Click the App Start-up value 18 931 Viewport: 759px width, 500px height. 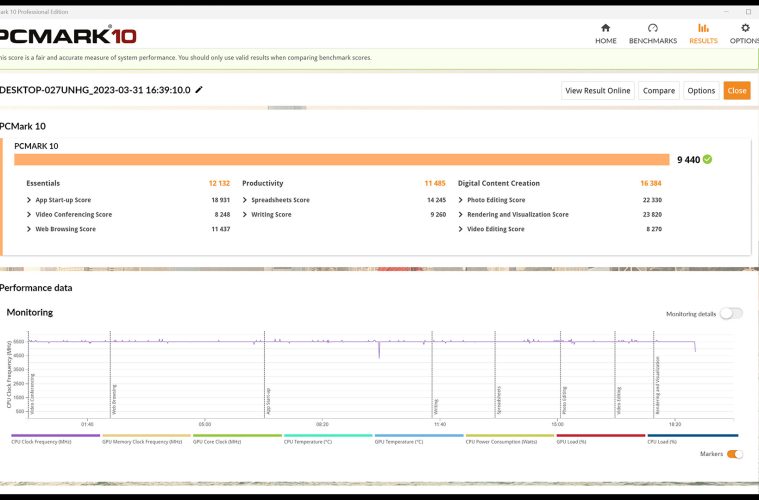coord(221,200)
